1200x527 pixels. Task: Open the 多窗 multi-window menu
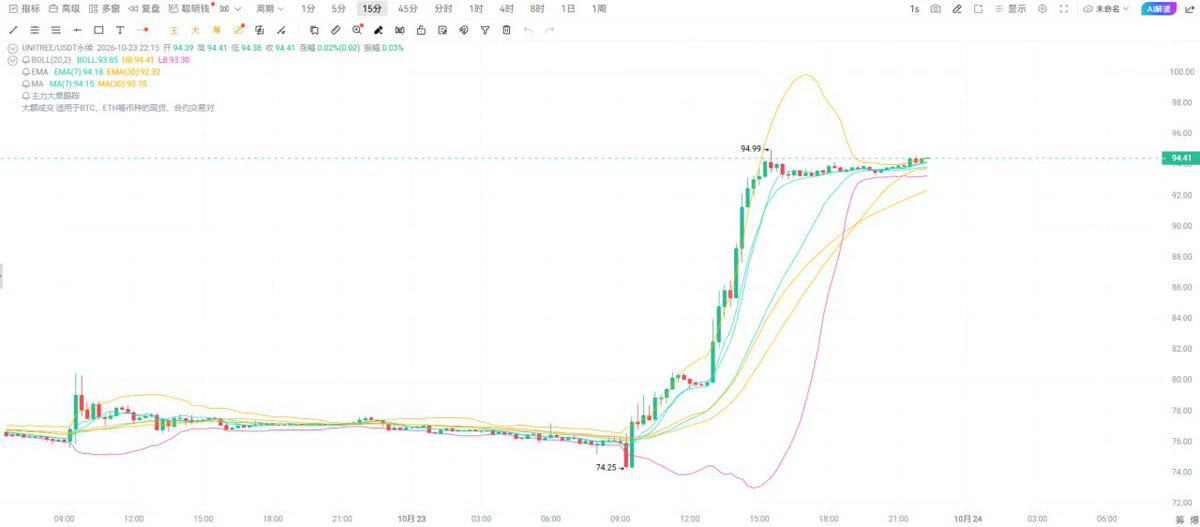coord(104,8)
